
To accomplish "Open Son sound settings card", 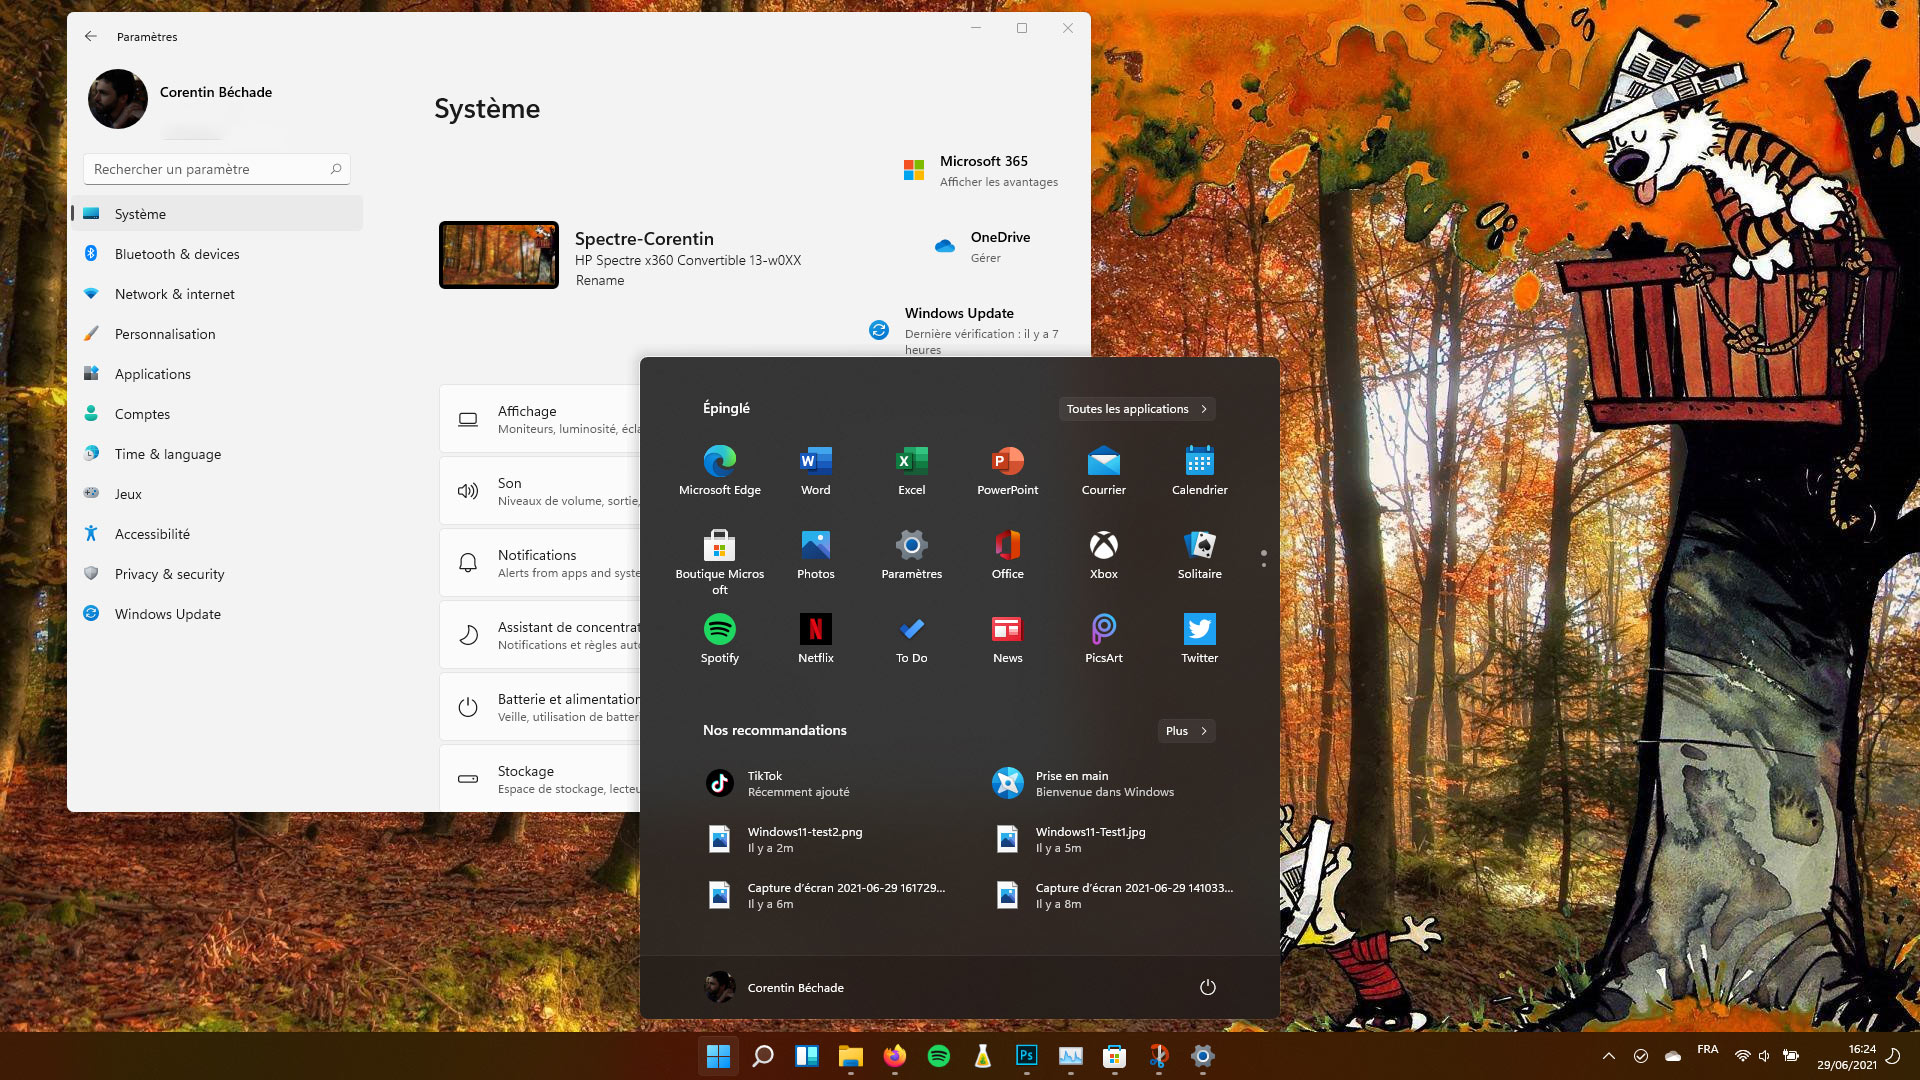I will click(x=540, y=491).
